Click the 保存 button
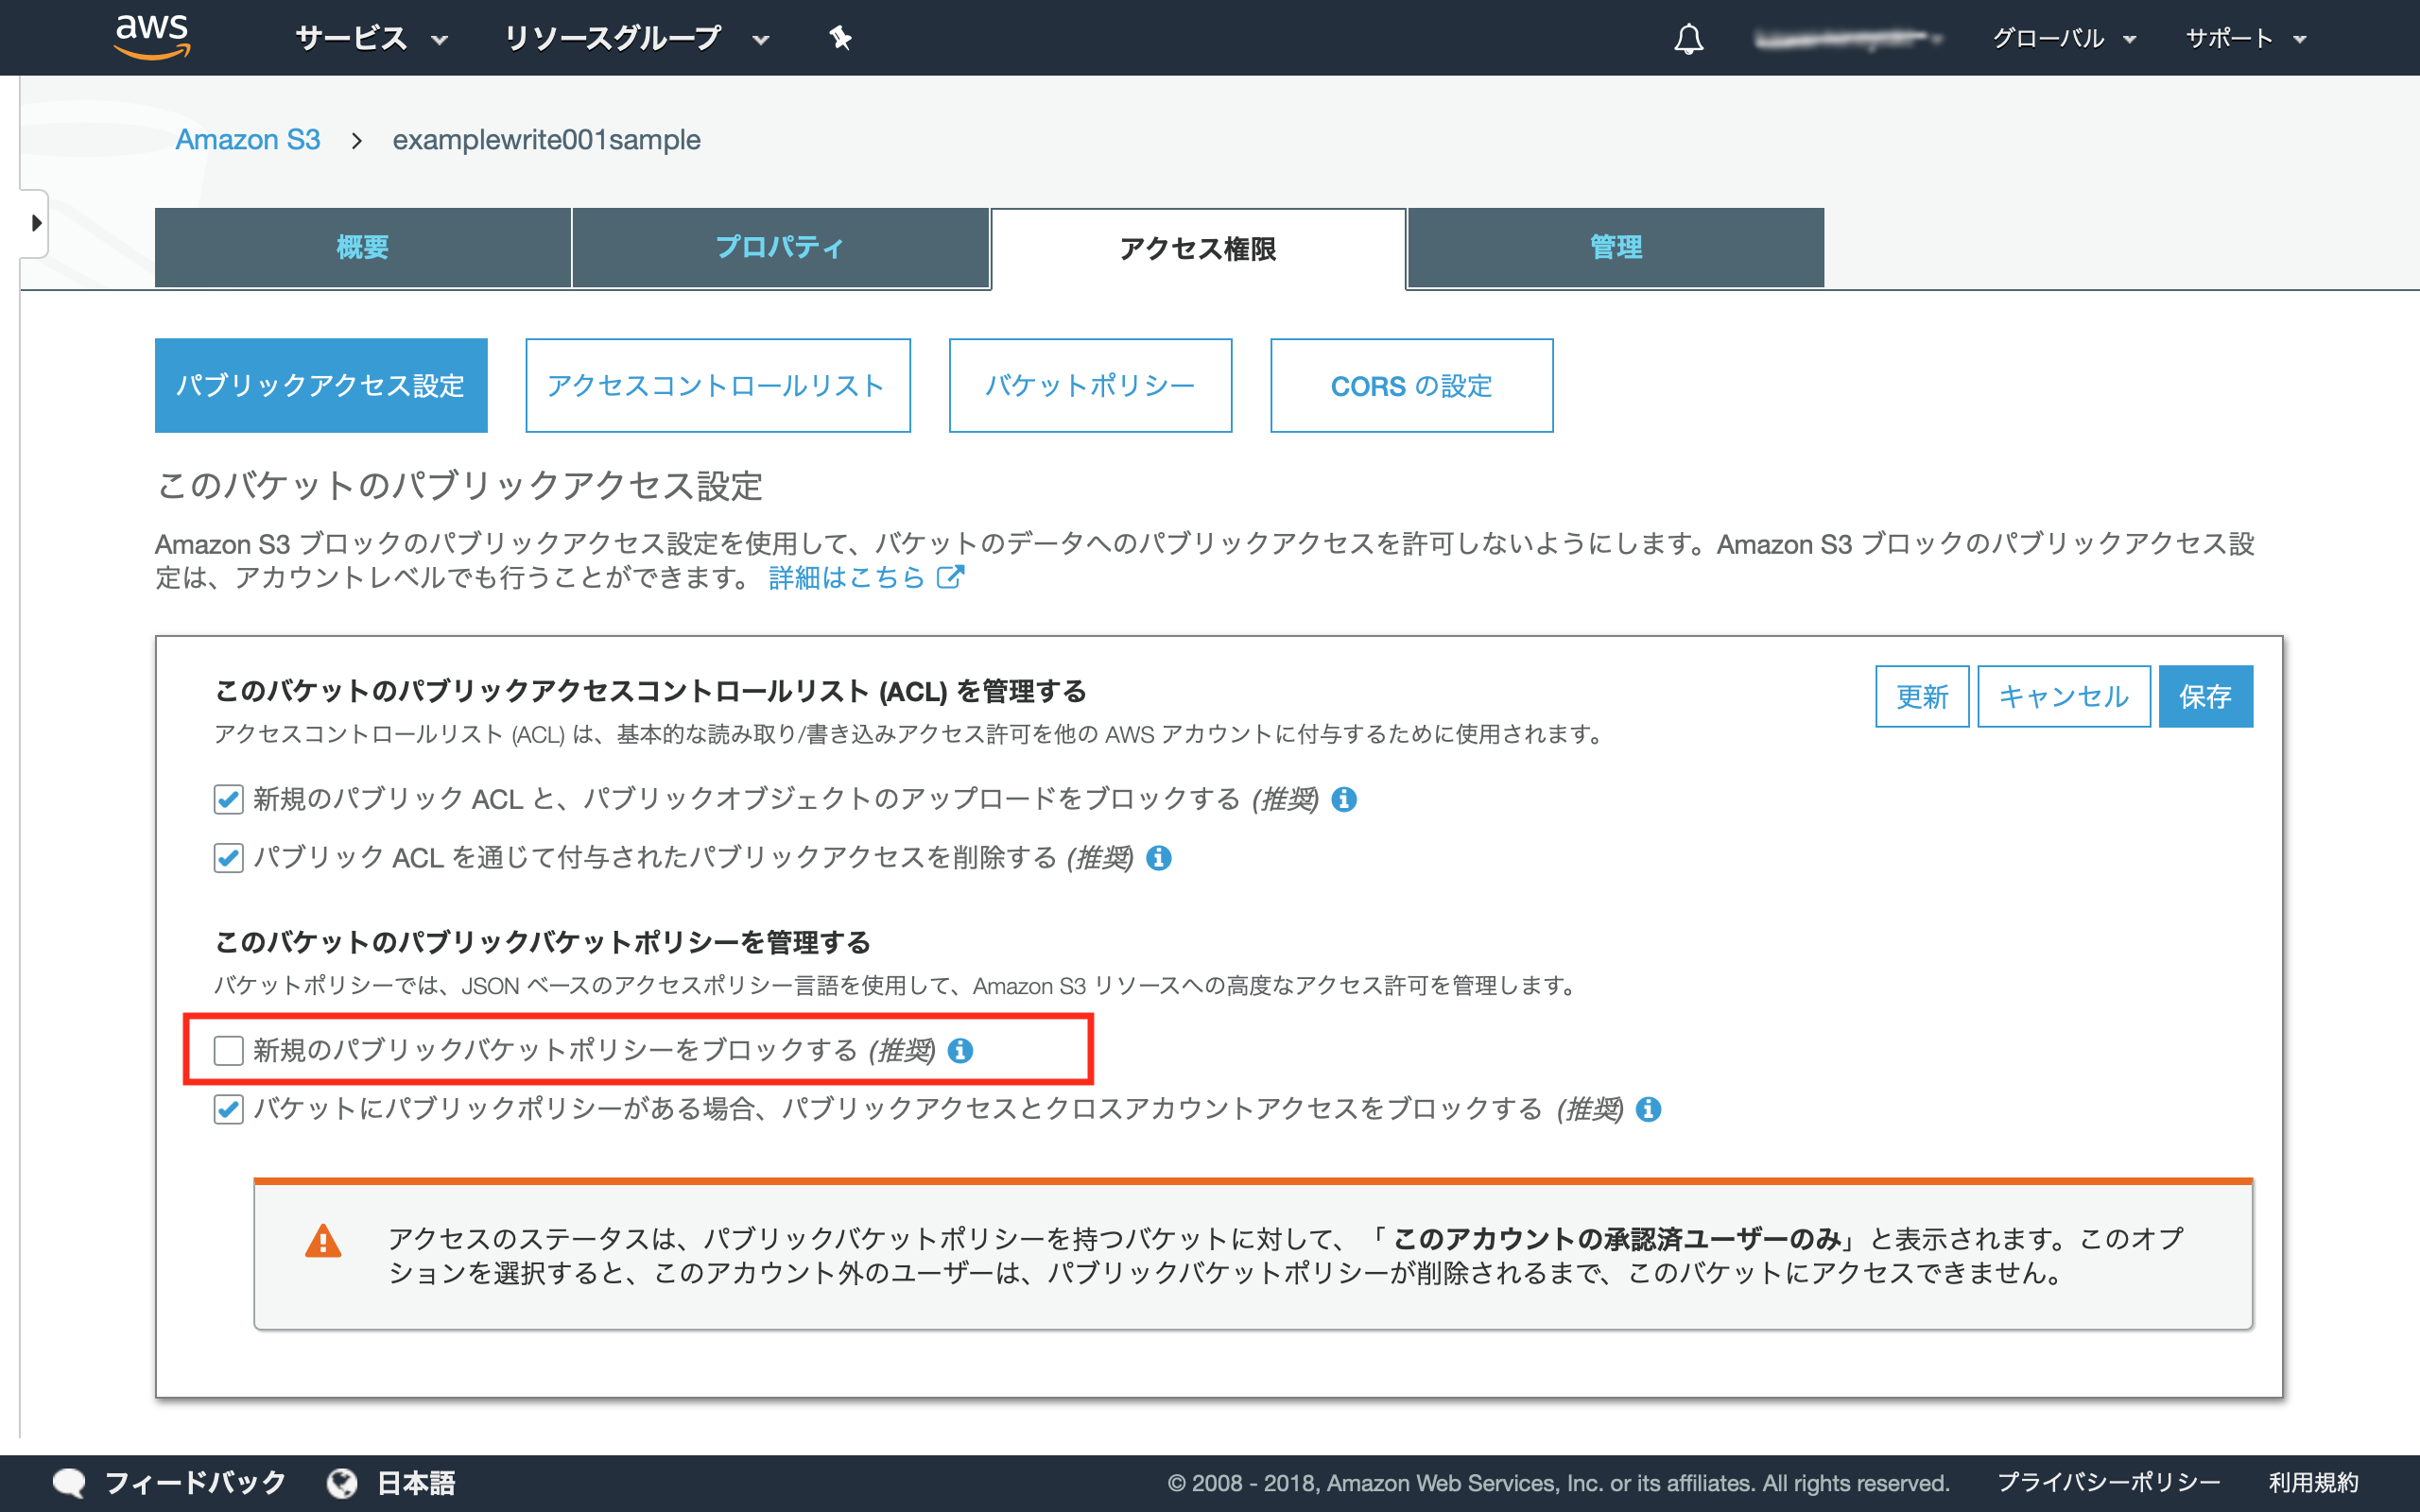 coord(2205,696)
